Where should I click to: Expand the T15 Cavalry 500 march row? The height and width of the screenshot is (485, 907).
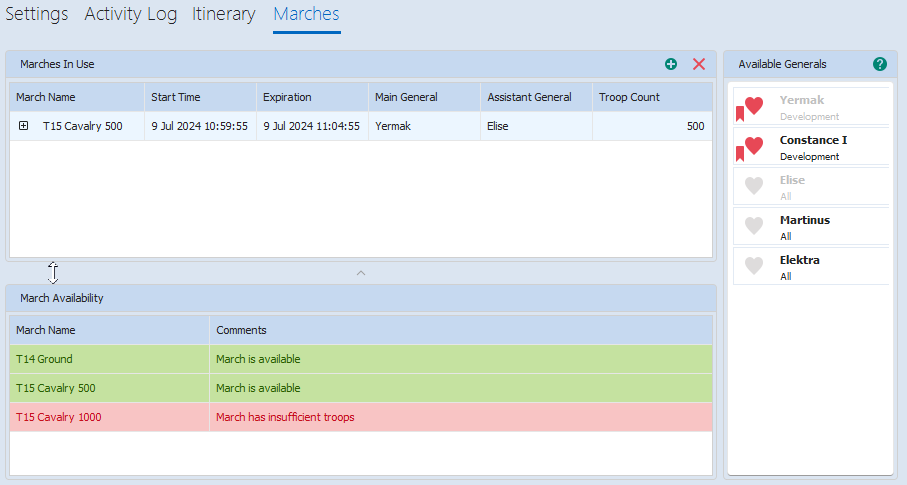point(23,126)
